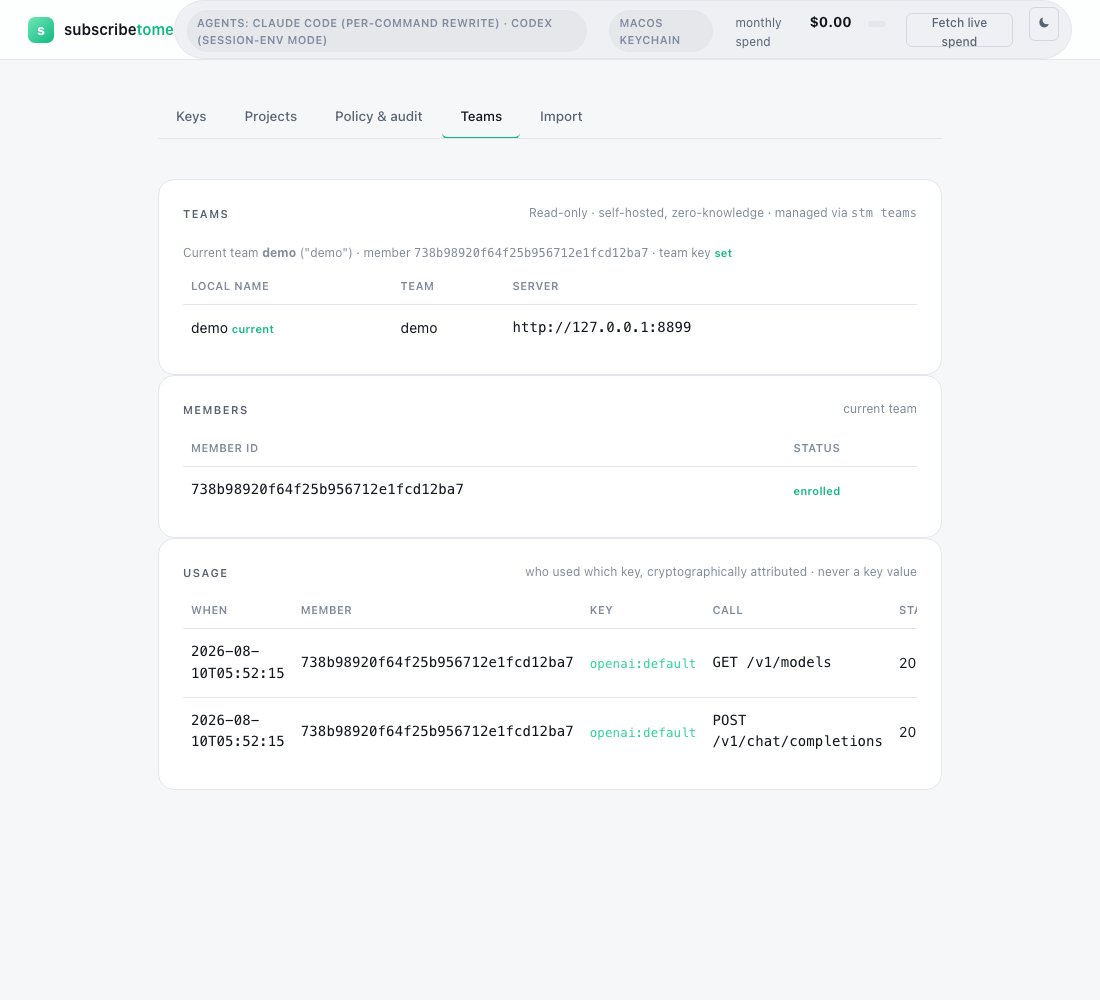Click the $0.00 monthly spend amount
The image size is (1100, 1000).
pyautogui.click(x=831, y=22)
